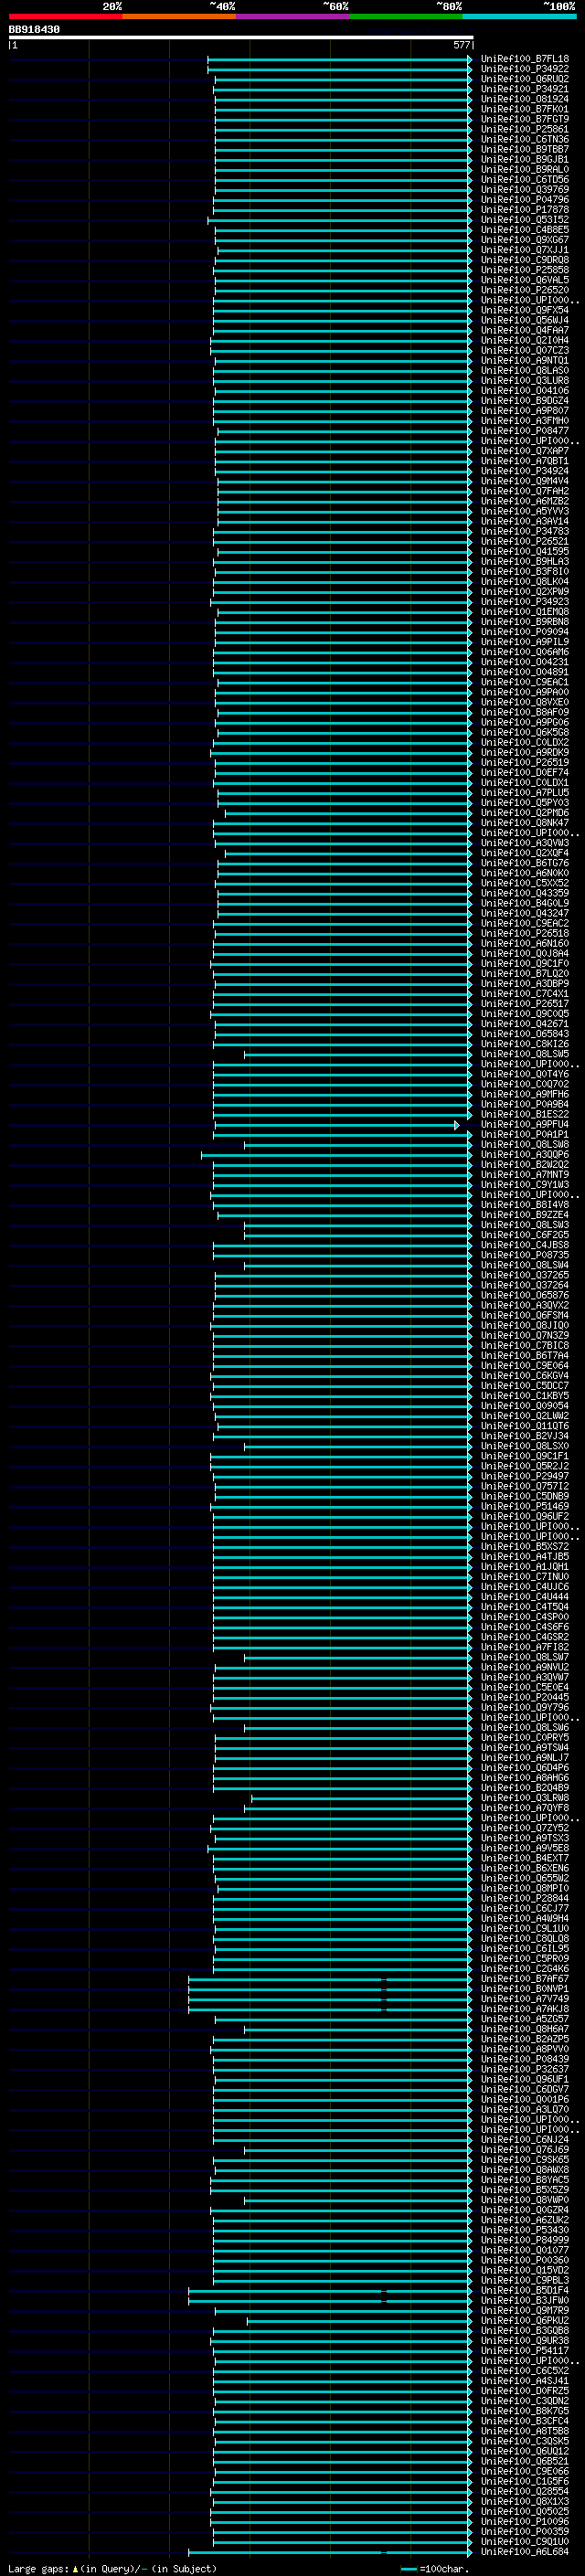
Task: Select the UniRef100_P08735 label
Action: click(524, 1255)
